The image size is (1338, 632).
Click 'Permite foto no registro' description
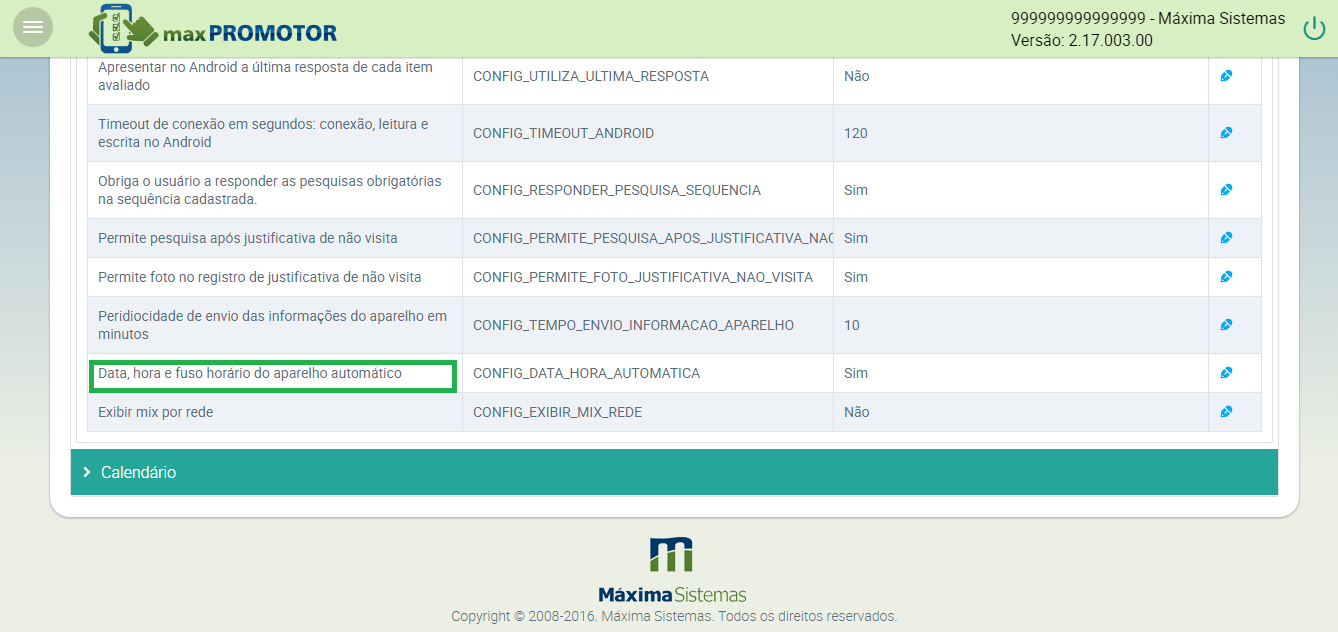click(x=260, y=277)
